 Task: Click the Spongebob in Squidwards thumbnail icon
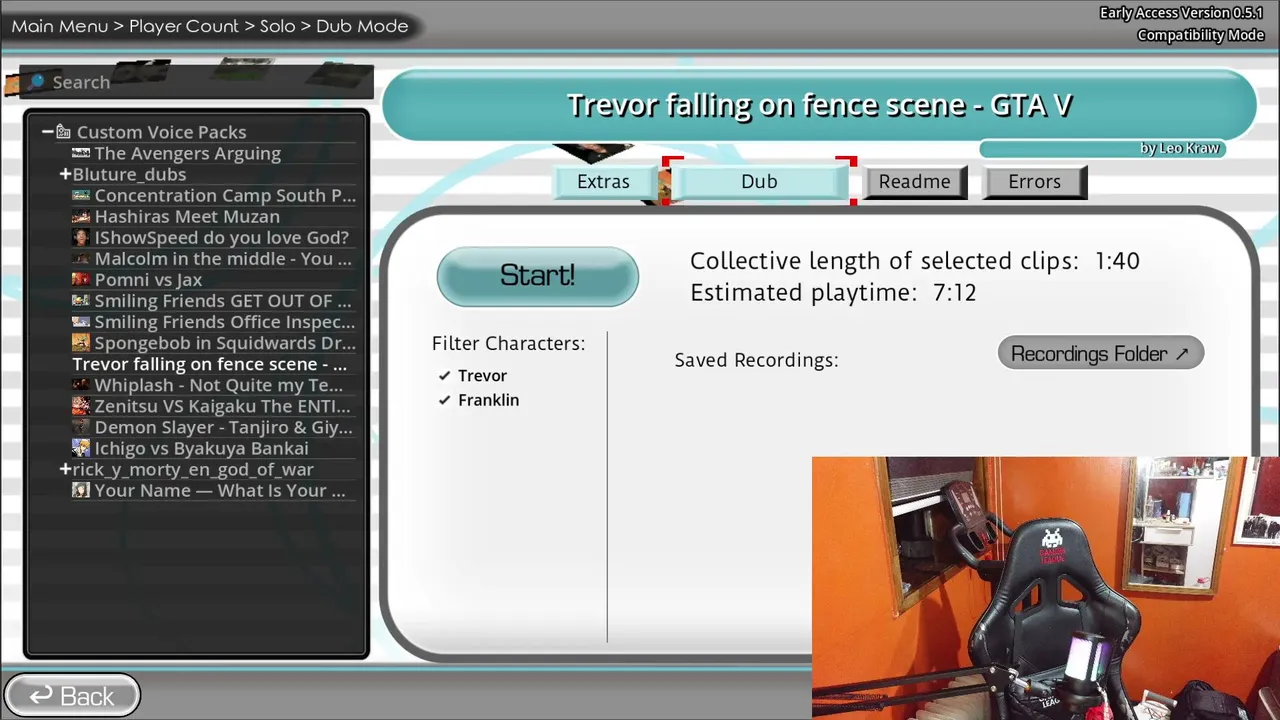pos(81,343)
